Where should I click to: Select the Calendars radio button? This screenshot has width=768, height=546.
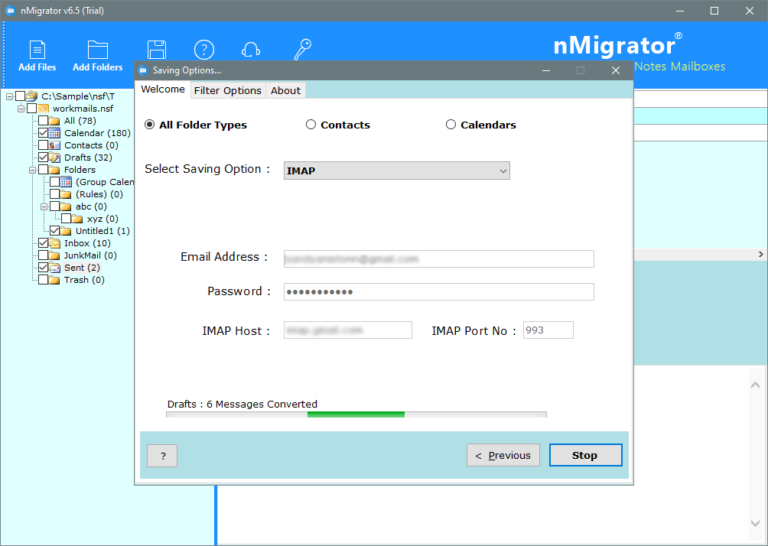coord(451,124)
